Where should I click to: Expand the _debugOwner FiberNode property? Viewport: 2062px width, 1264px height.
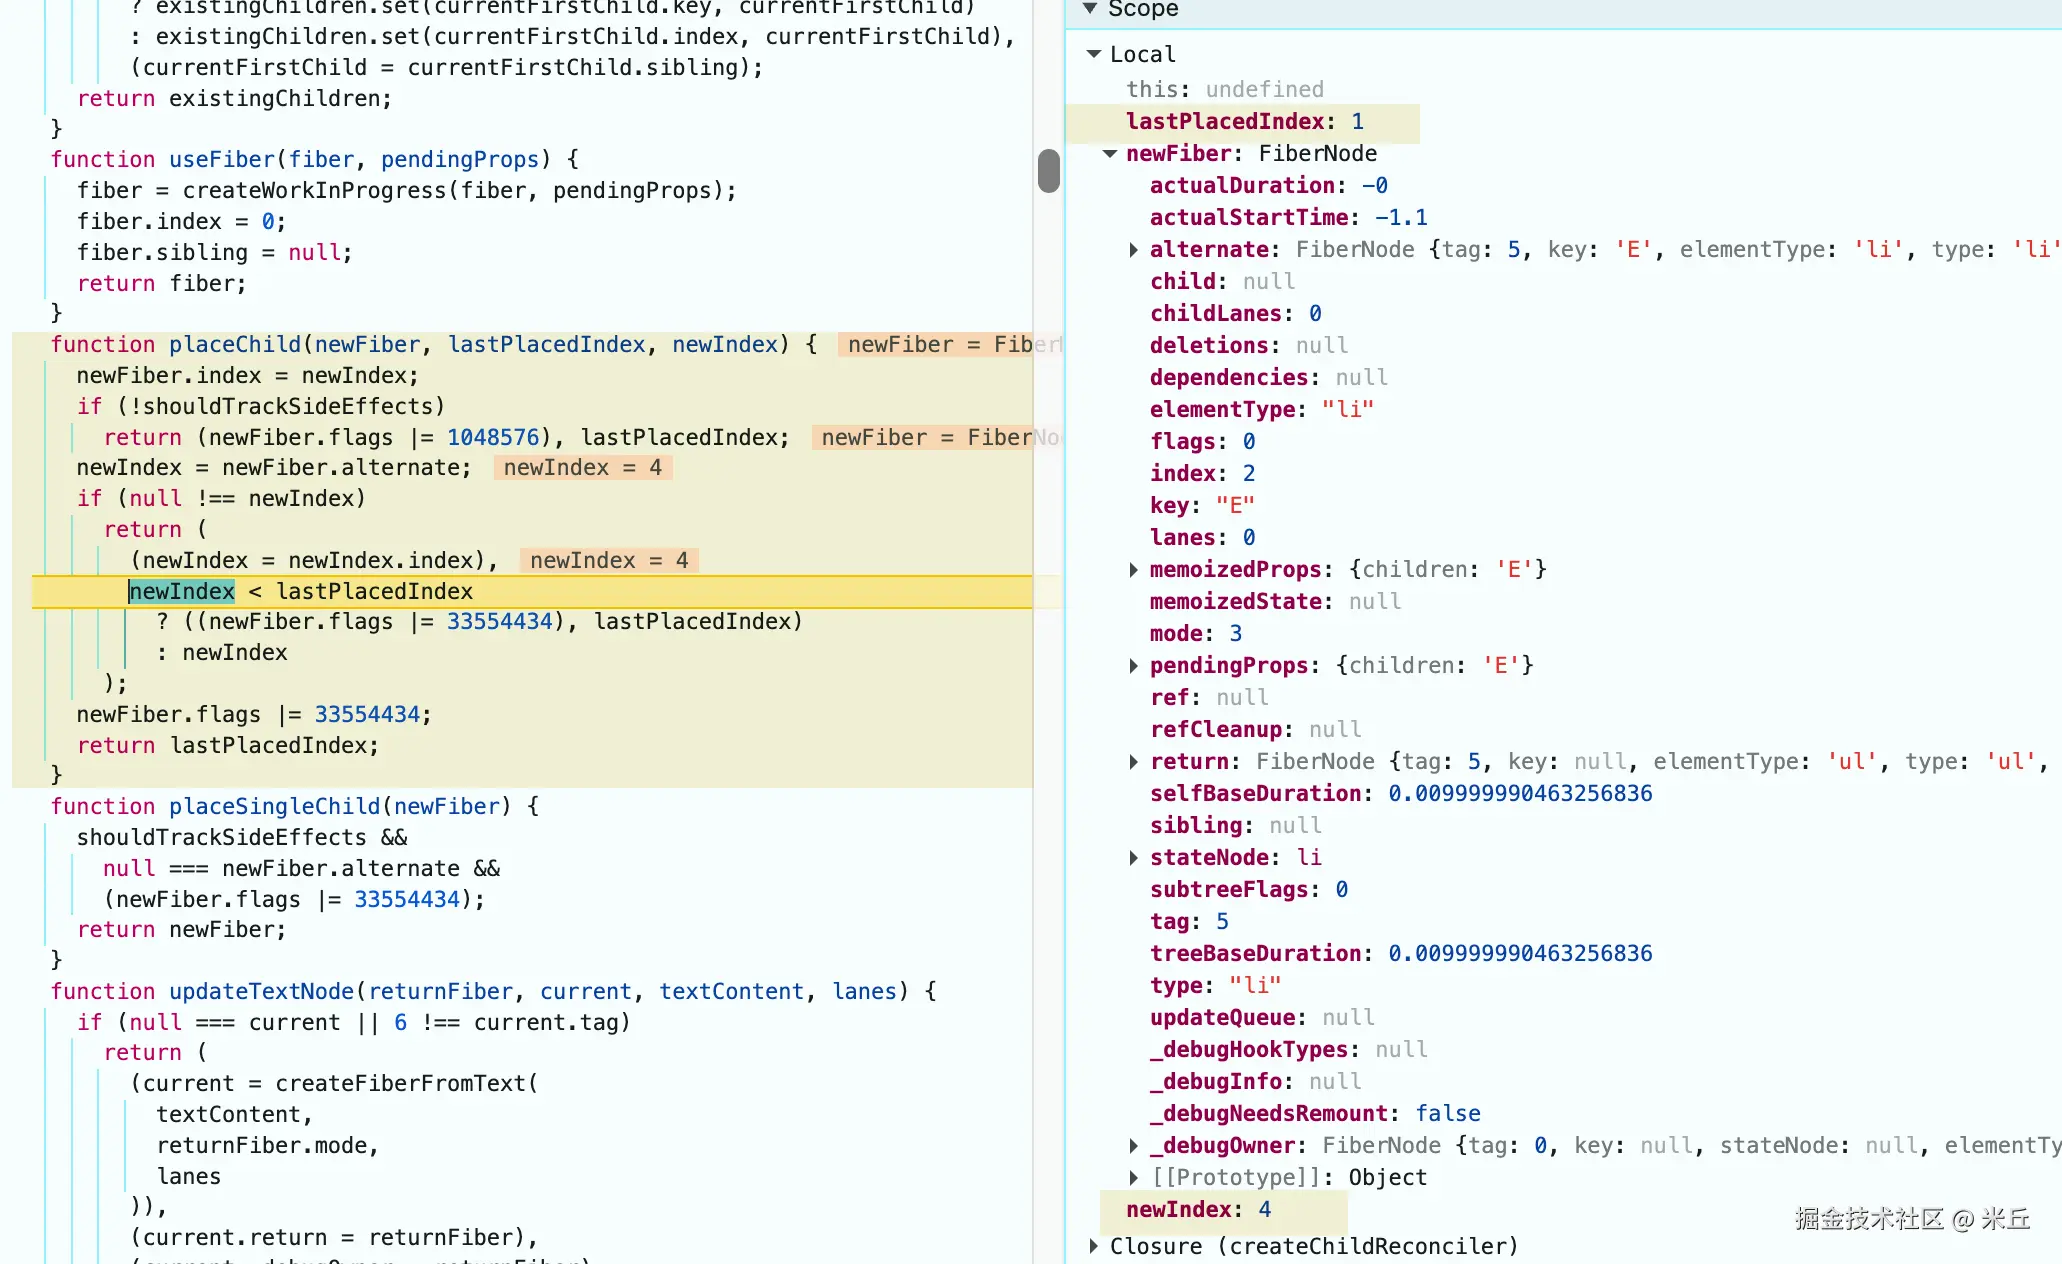pyautogui.click(x=1133, y=1146)
